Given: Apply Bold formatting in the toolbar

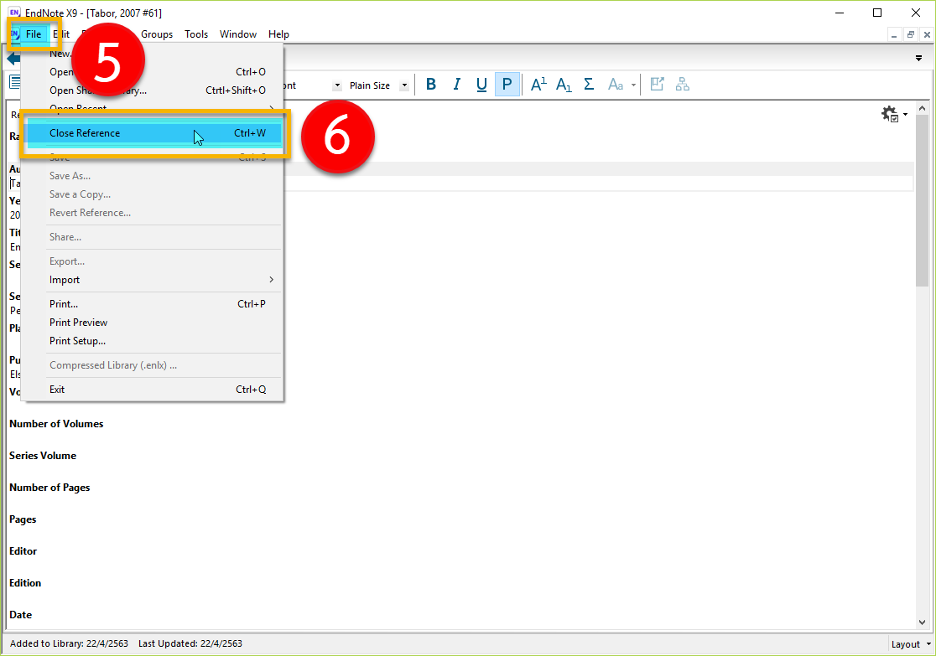Looking at the screenshot, I should coord(431,85).
